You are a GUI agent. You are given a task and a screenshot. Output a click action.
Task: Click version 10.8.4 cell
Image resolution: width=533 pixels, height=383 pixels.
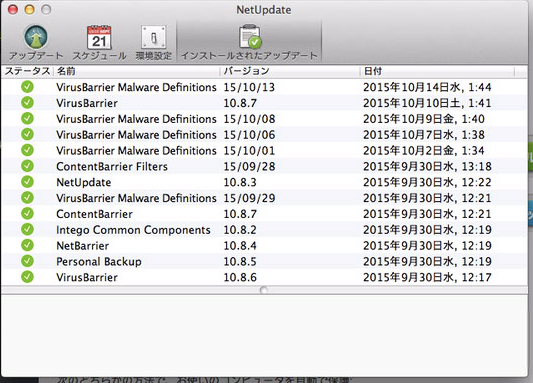tap(240, 246)
